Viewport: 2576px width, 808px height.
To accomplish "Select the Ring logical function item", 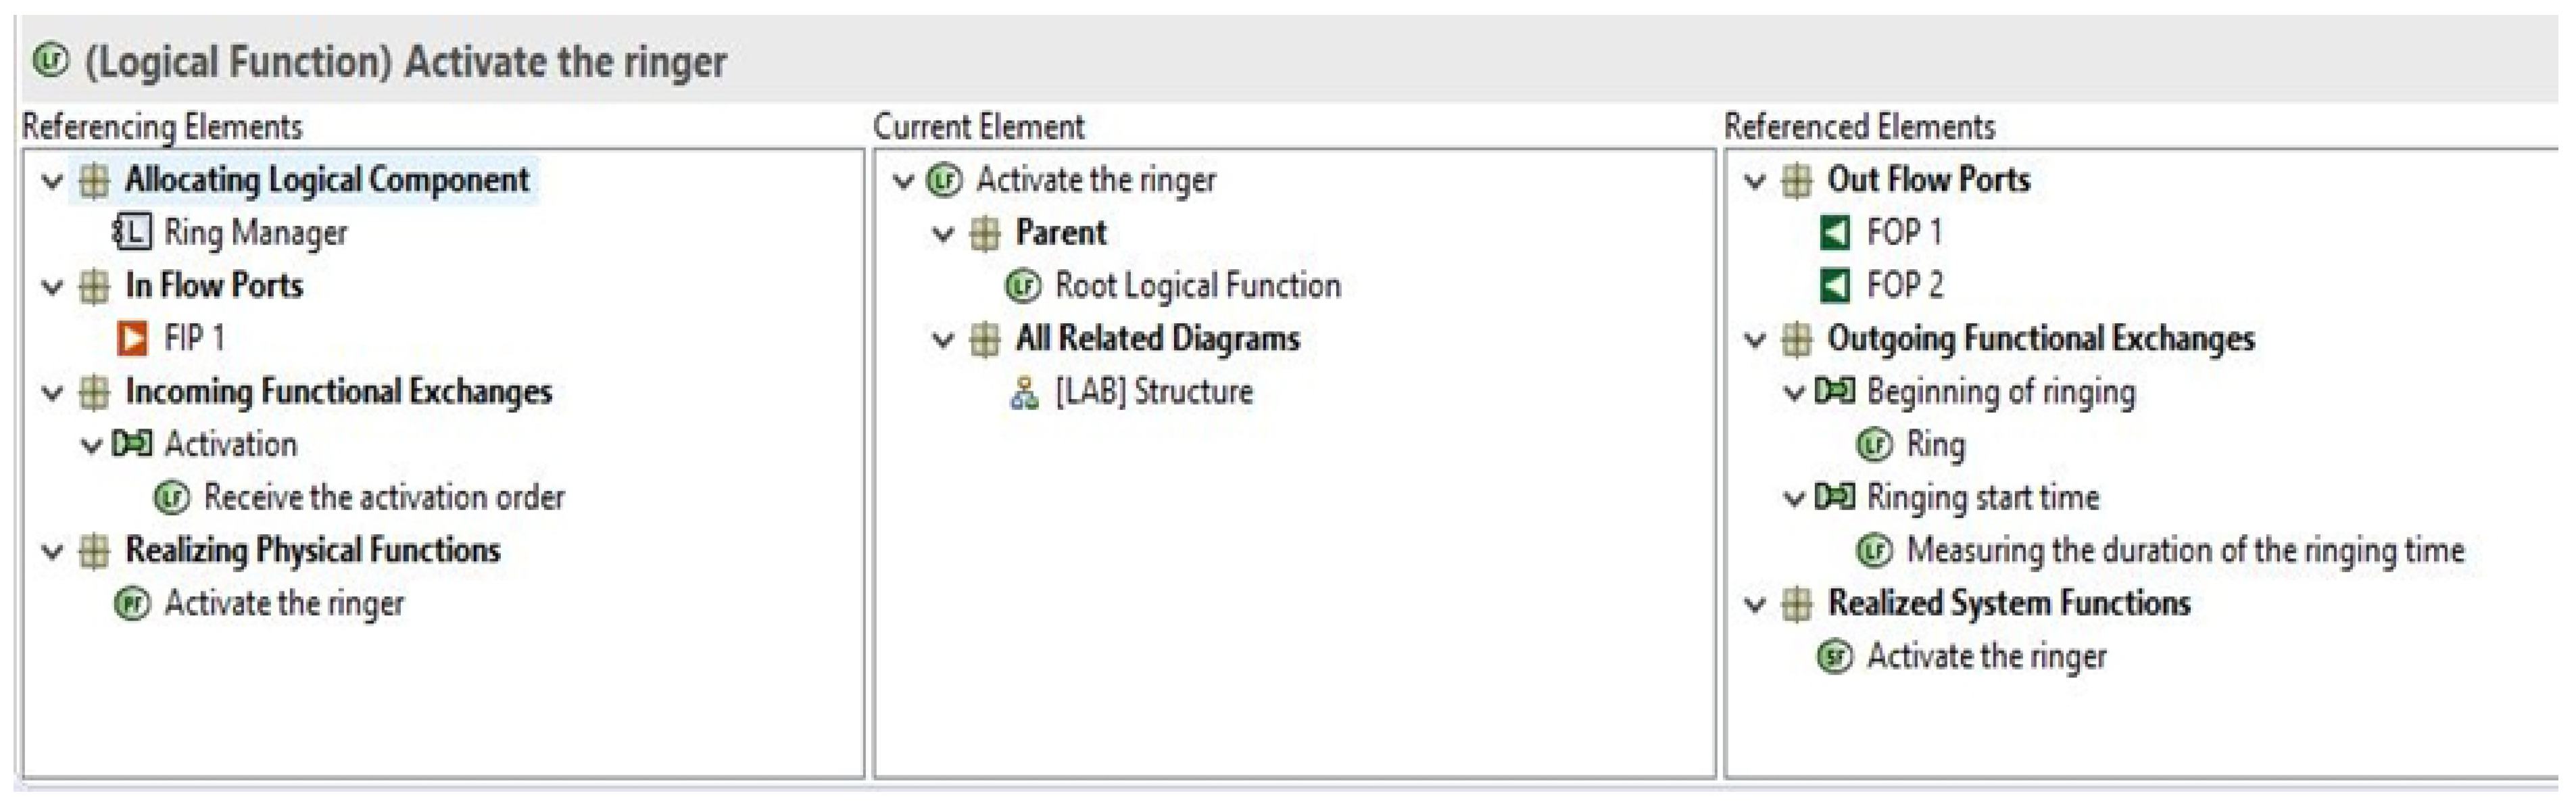I will [x=1935, y=444].
